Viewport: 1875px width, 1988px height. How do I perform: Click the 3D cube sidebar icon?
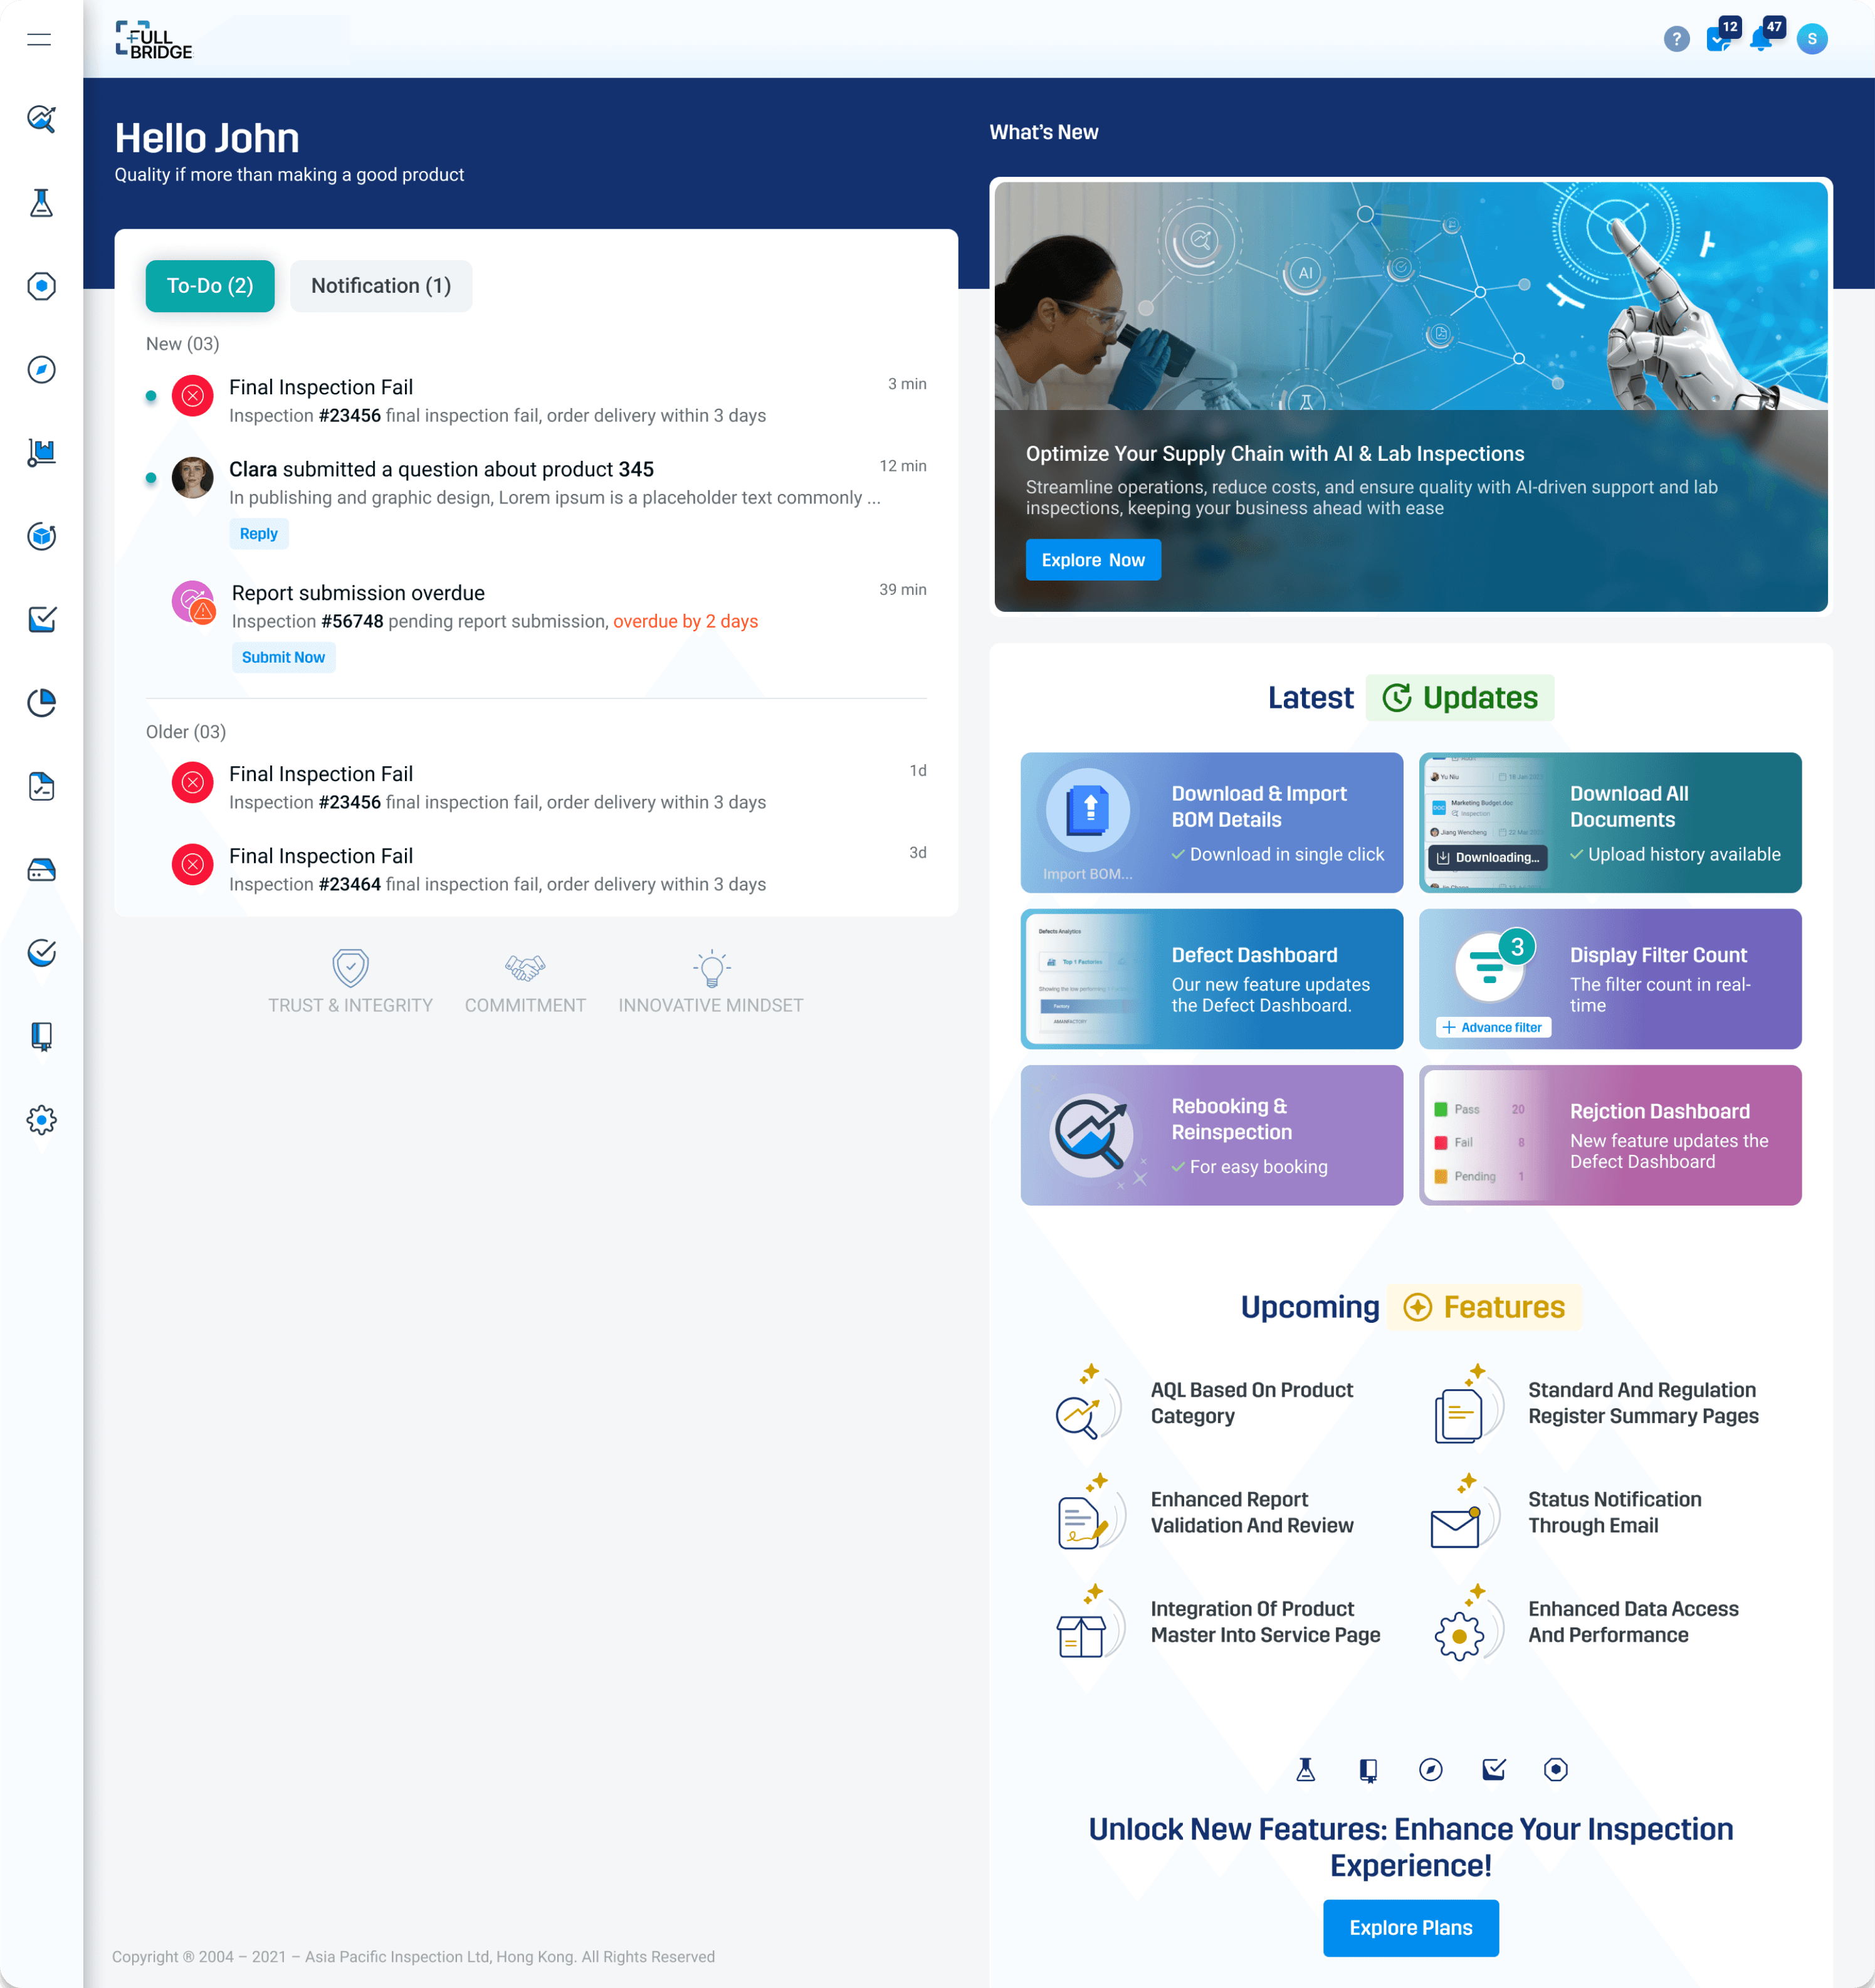click(x=41, y=537)
